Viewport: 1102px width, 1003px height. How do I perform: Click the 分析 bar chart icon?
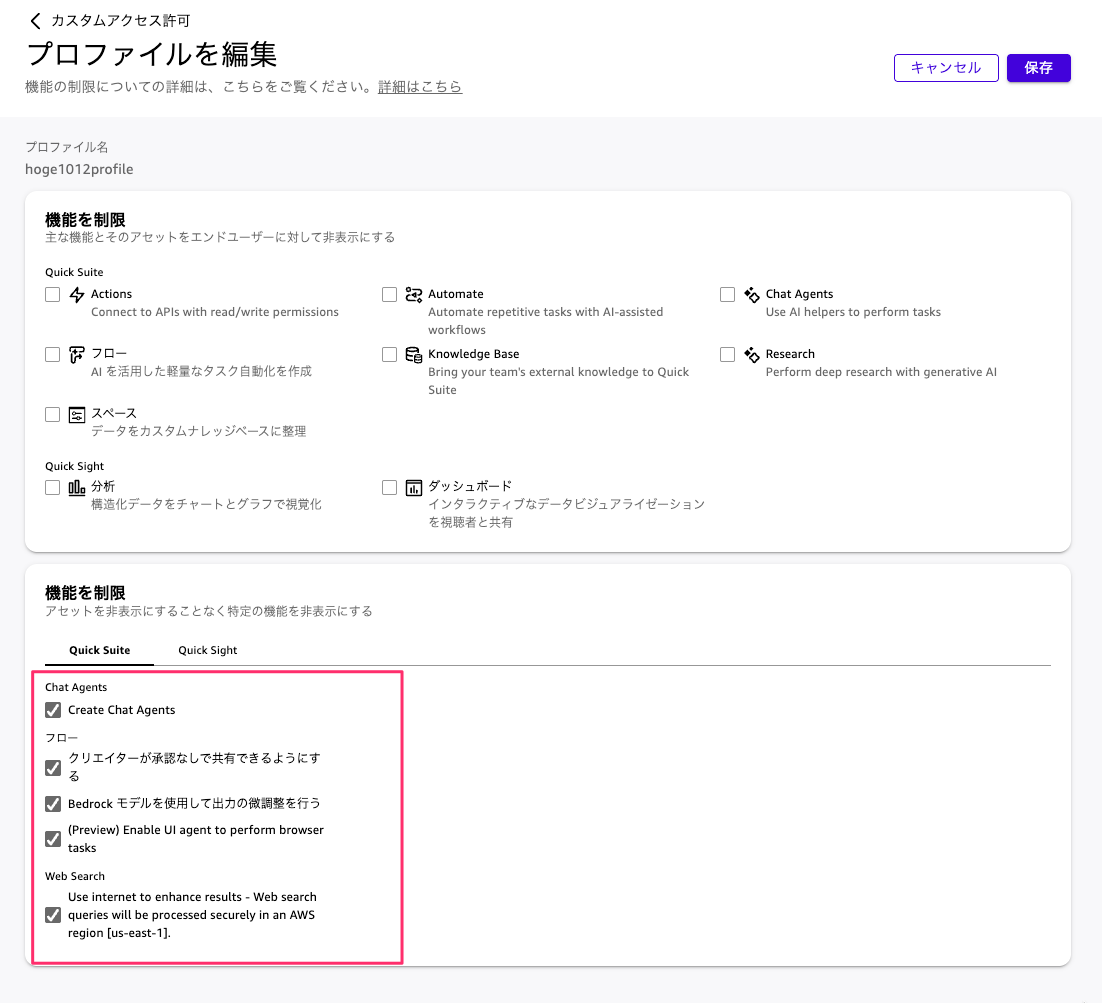tap(77, 487)
